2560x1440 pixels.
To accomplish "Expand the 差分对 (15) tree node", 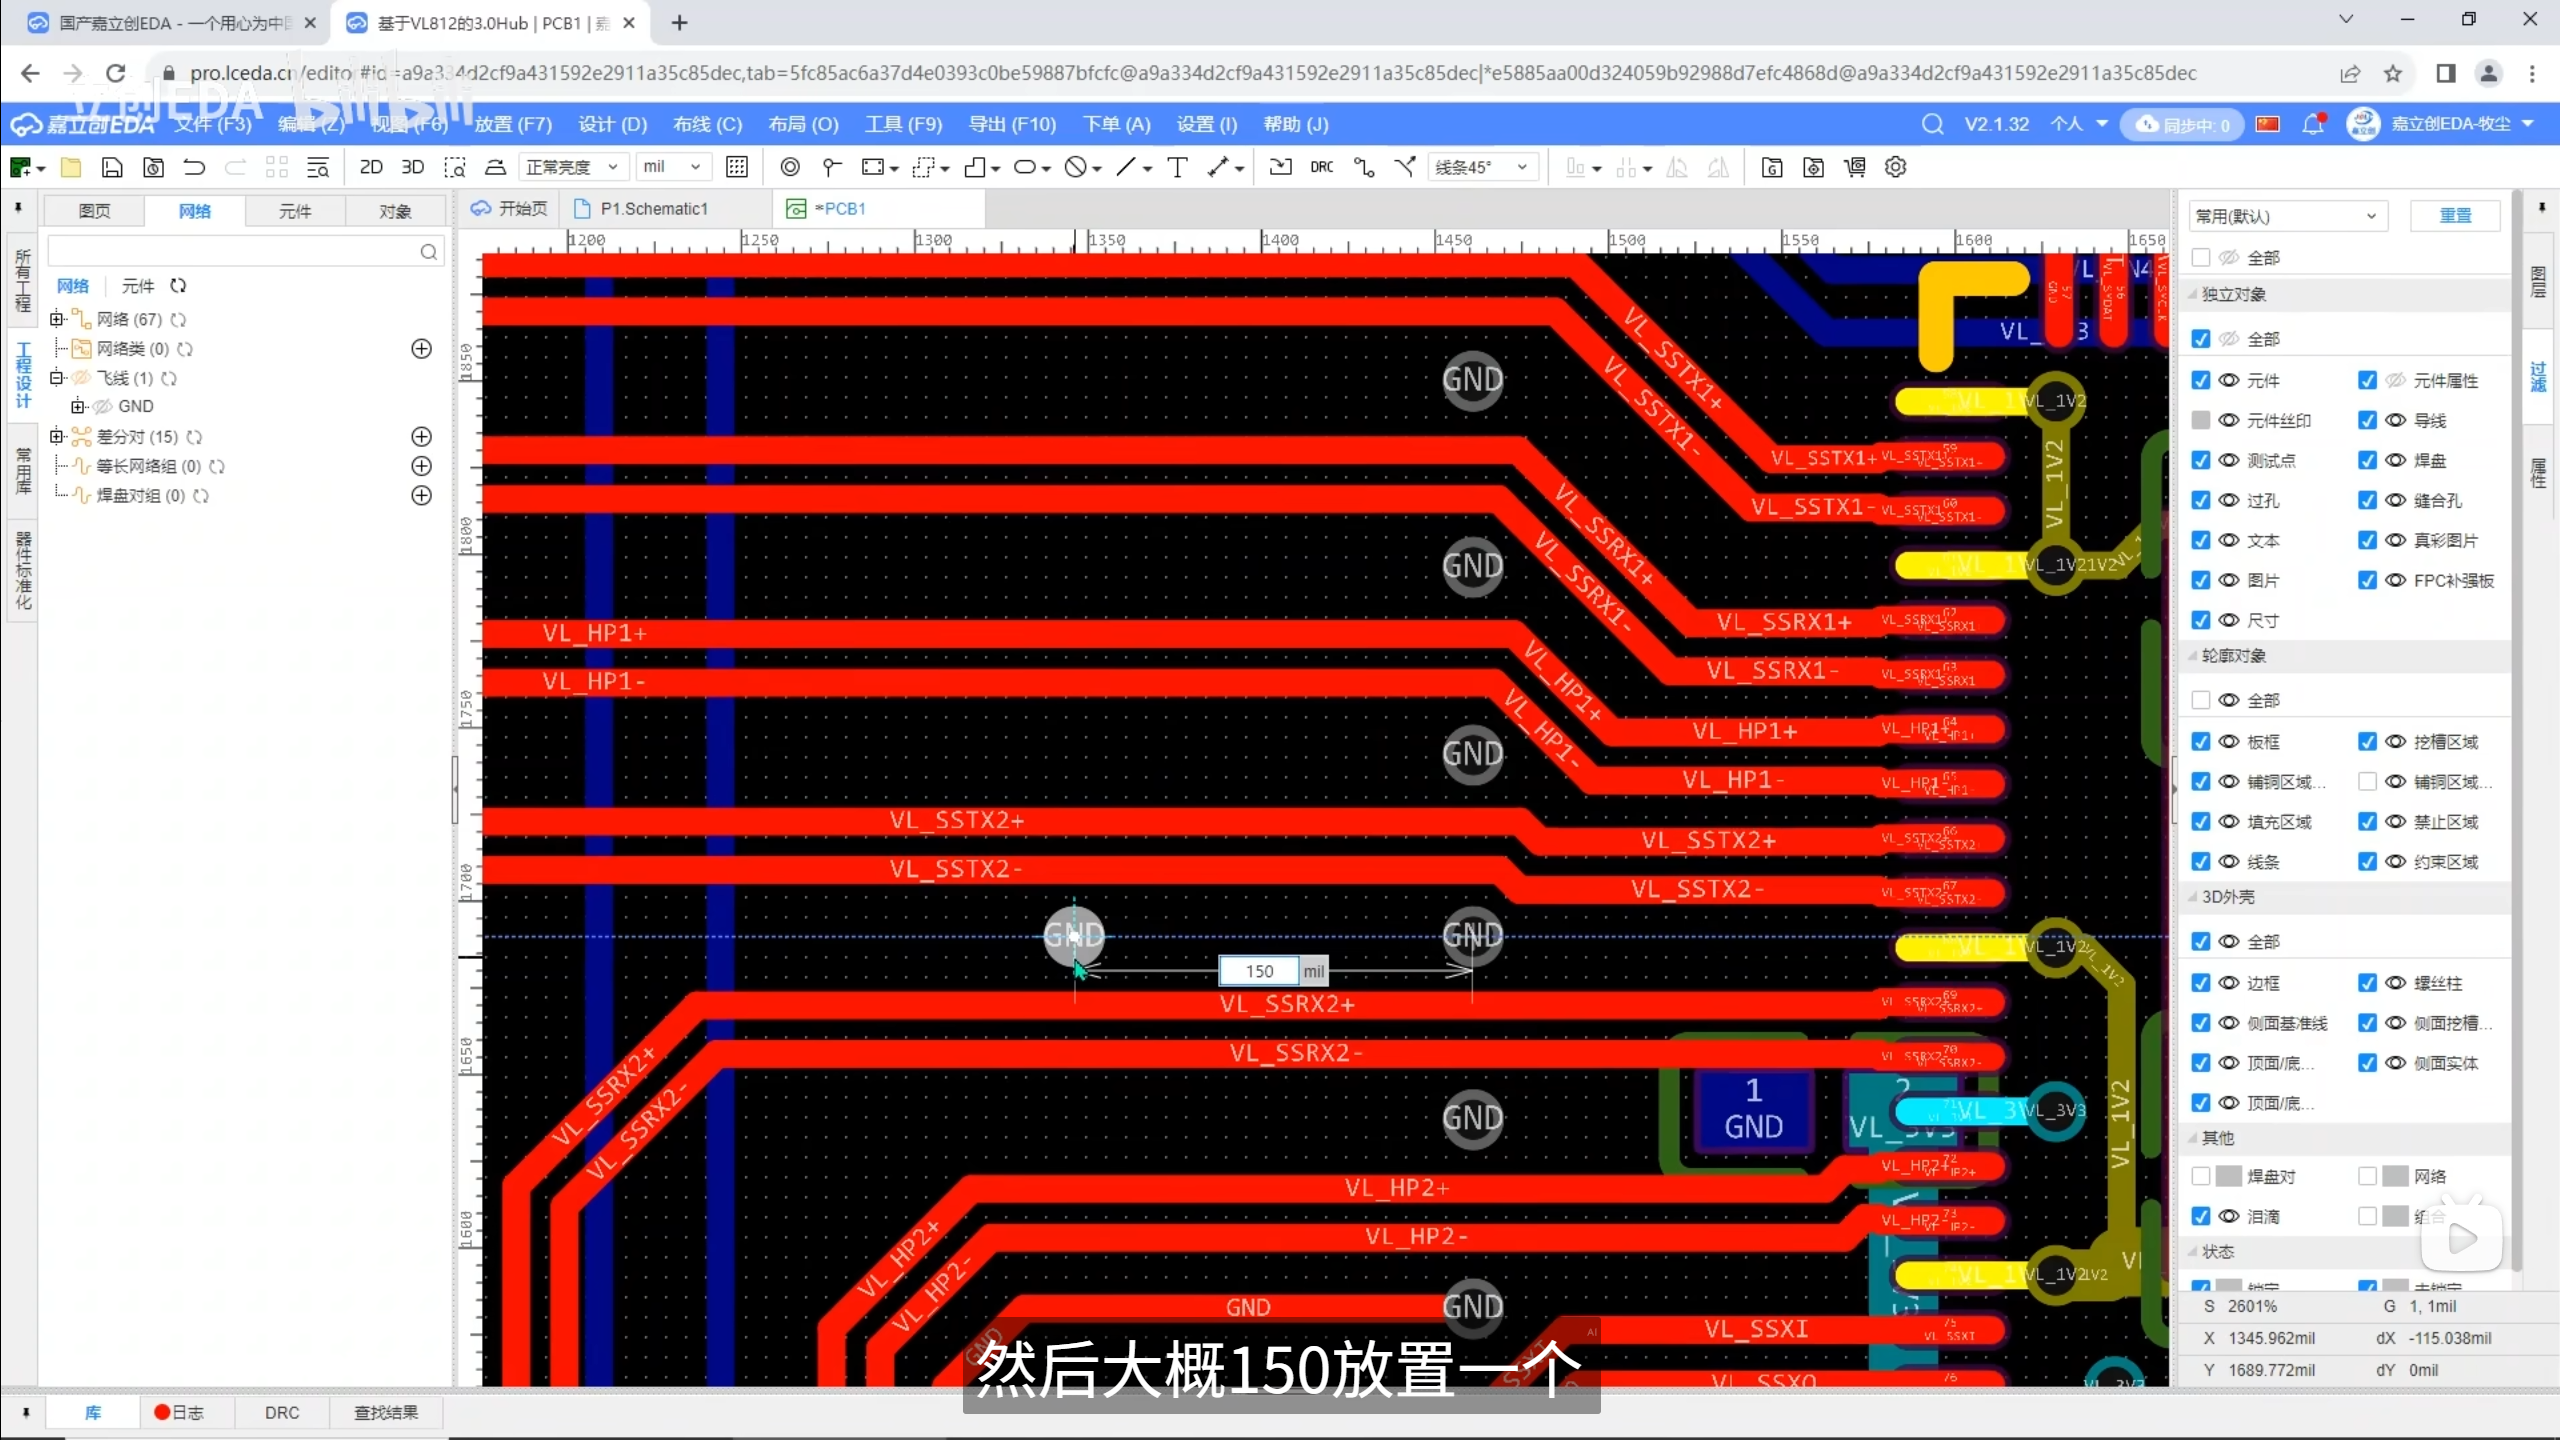I will pyautogui.click(x=57, y=437).
